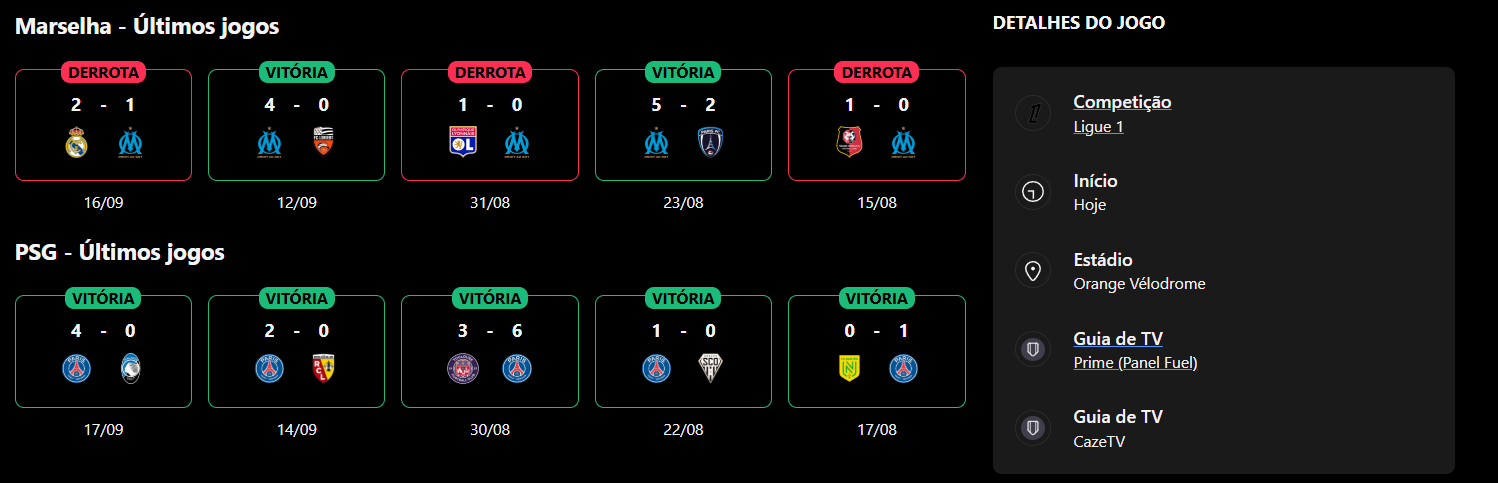Viewport: 1498px width, 483px height.
Task: Click the Atalanta crest in 17/09 match
Action: (132, 369)
